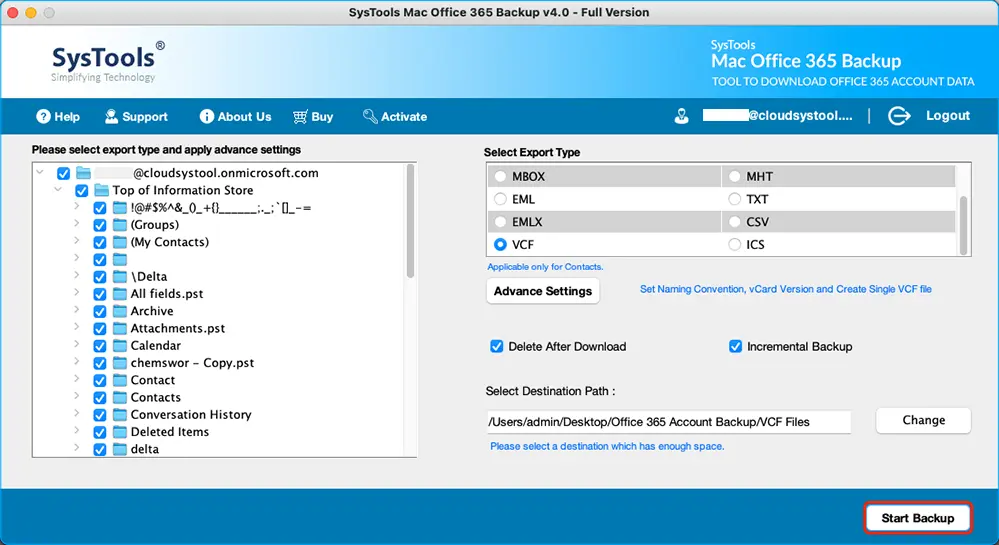Expand the Contacts folder node

pos(76,396)
